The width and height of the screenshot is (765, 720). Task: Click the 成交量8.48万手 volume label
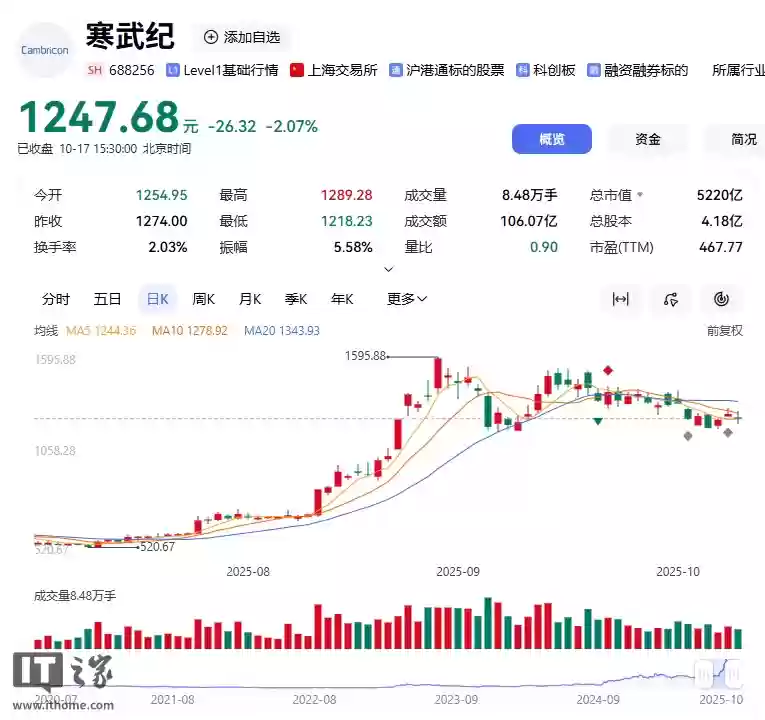click(75, 596)
